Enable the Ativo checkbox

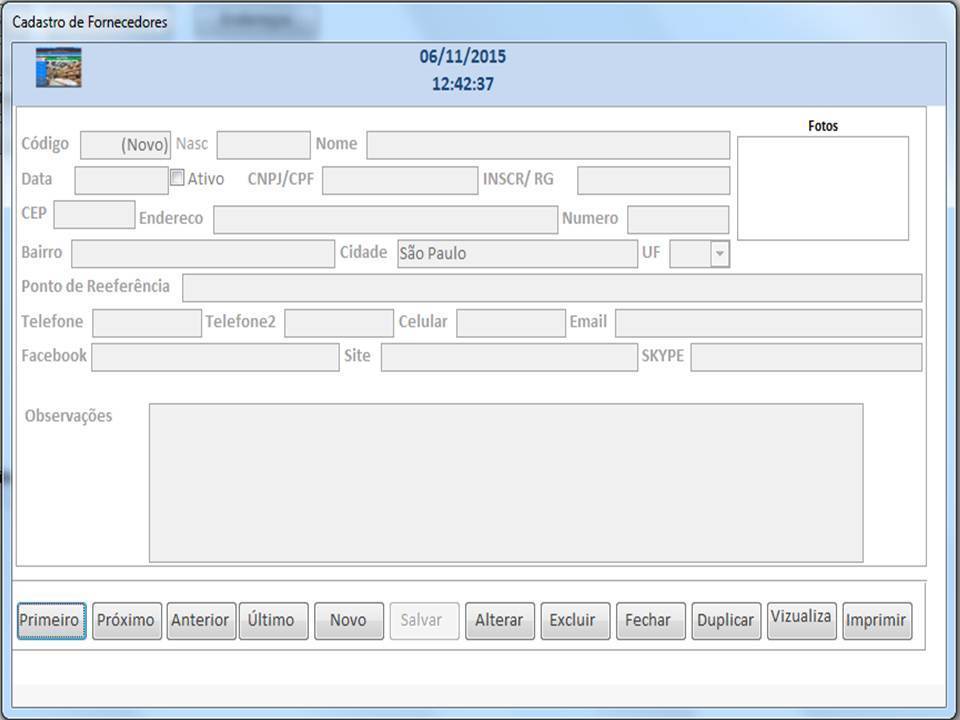[177, 178]
